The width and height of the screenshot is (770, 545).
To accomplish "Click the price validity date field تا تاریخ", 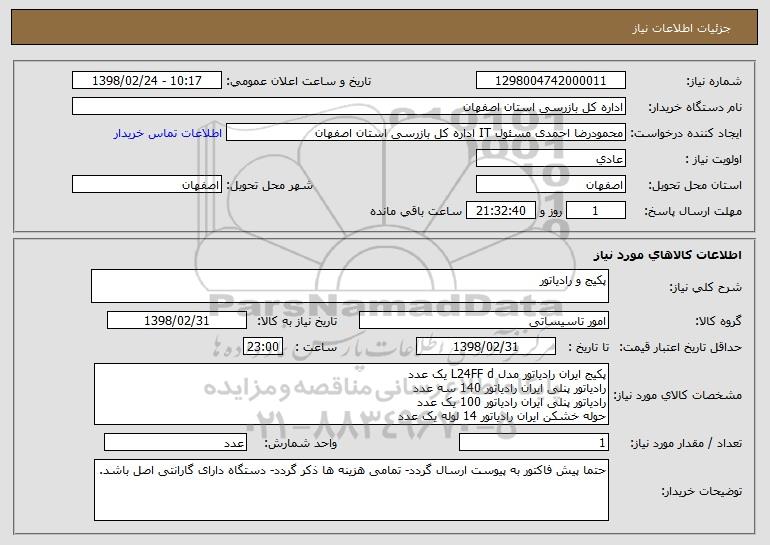I will 486,347.
